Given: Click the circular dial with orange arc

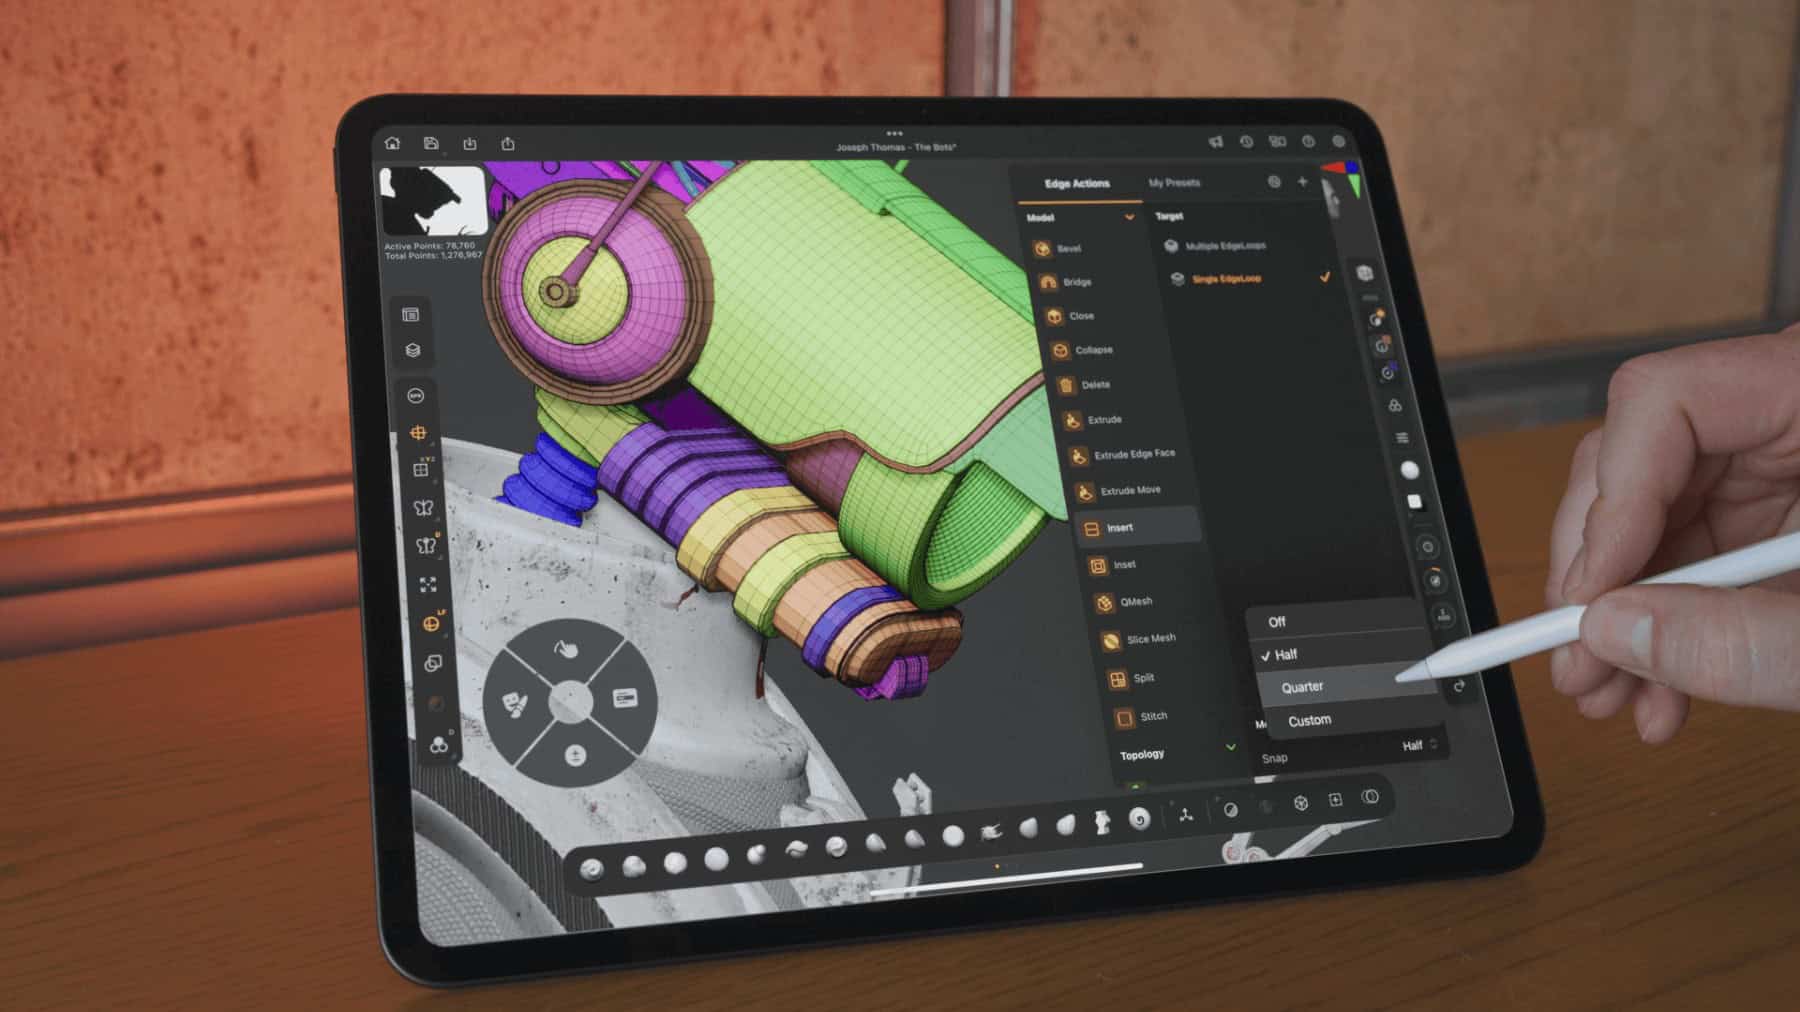Looking at the screenshot, I should tap(1435, 581).
